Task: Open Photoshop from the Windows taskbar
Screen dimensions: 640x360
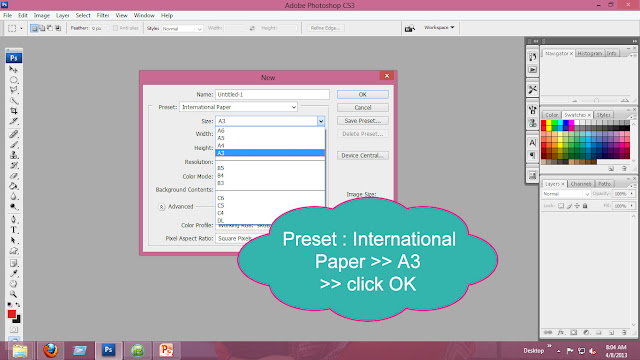Action: [x=108, y=350]
